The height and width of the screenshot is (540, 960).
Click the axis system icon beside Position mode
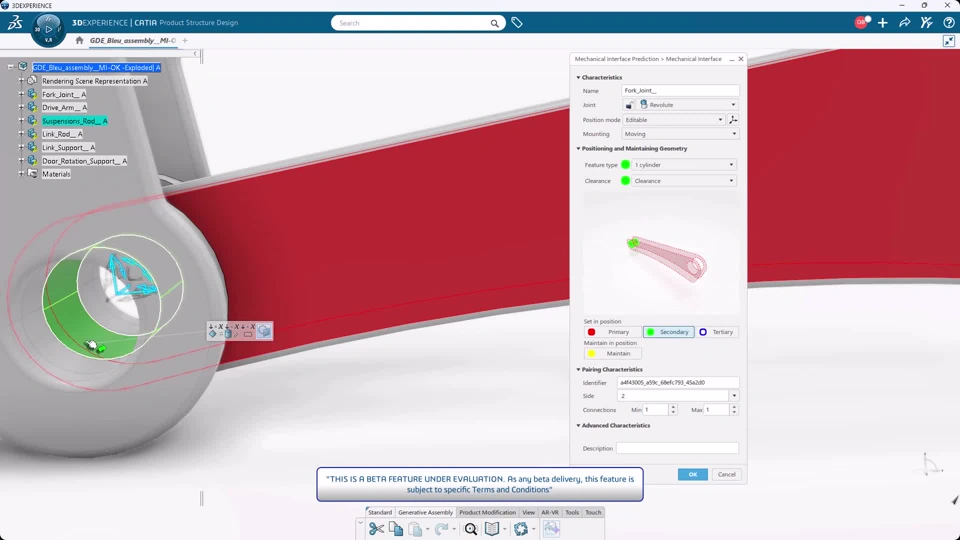click(x=733, y=120)
